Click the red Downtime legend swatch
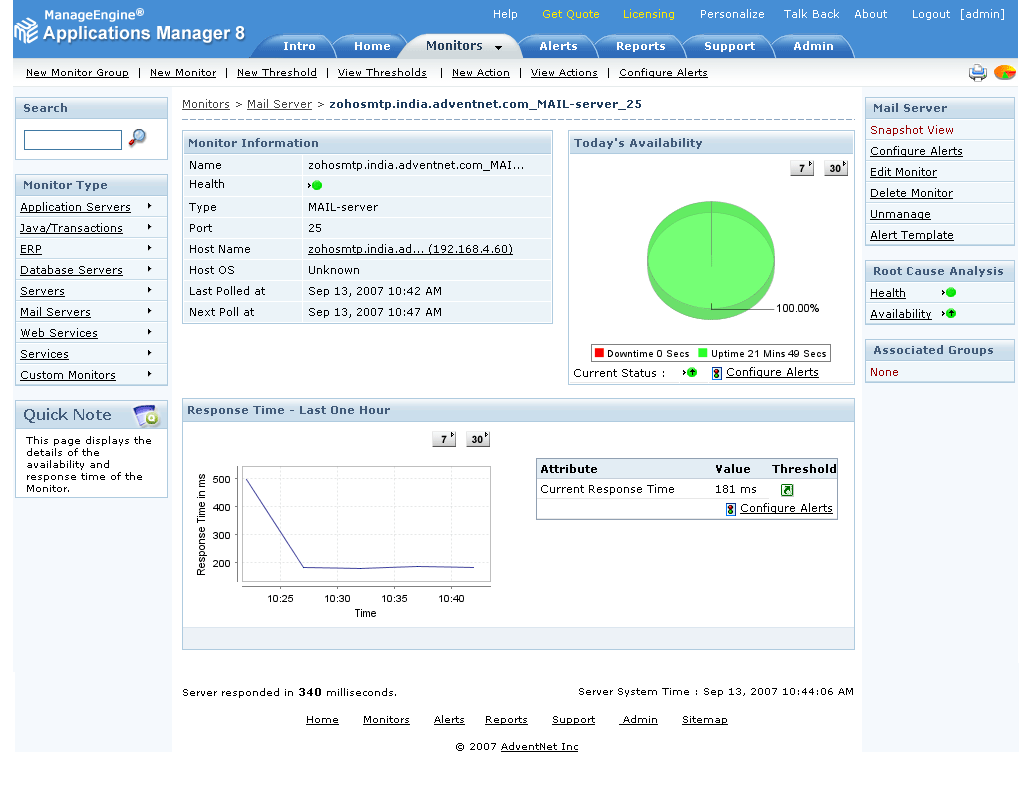Viewport: 1024px width, 800px height. [x=599, y=353]
